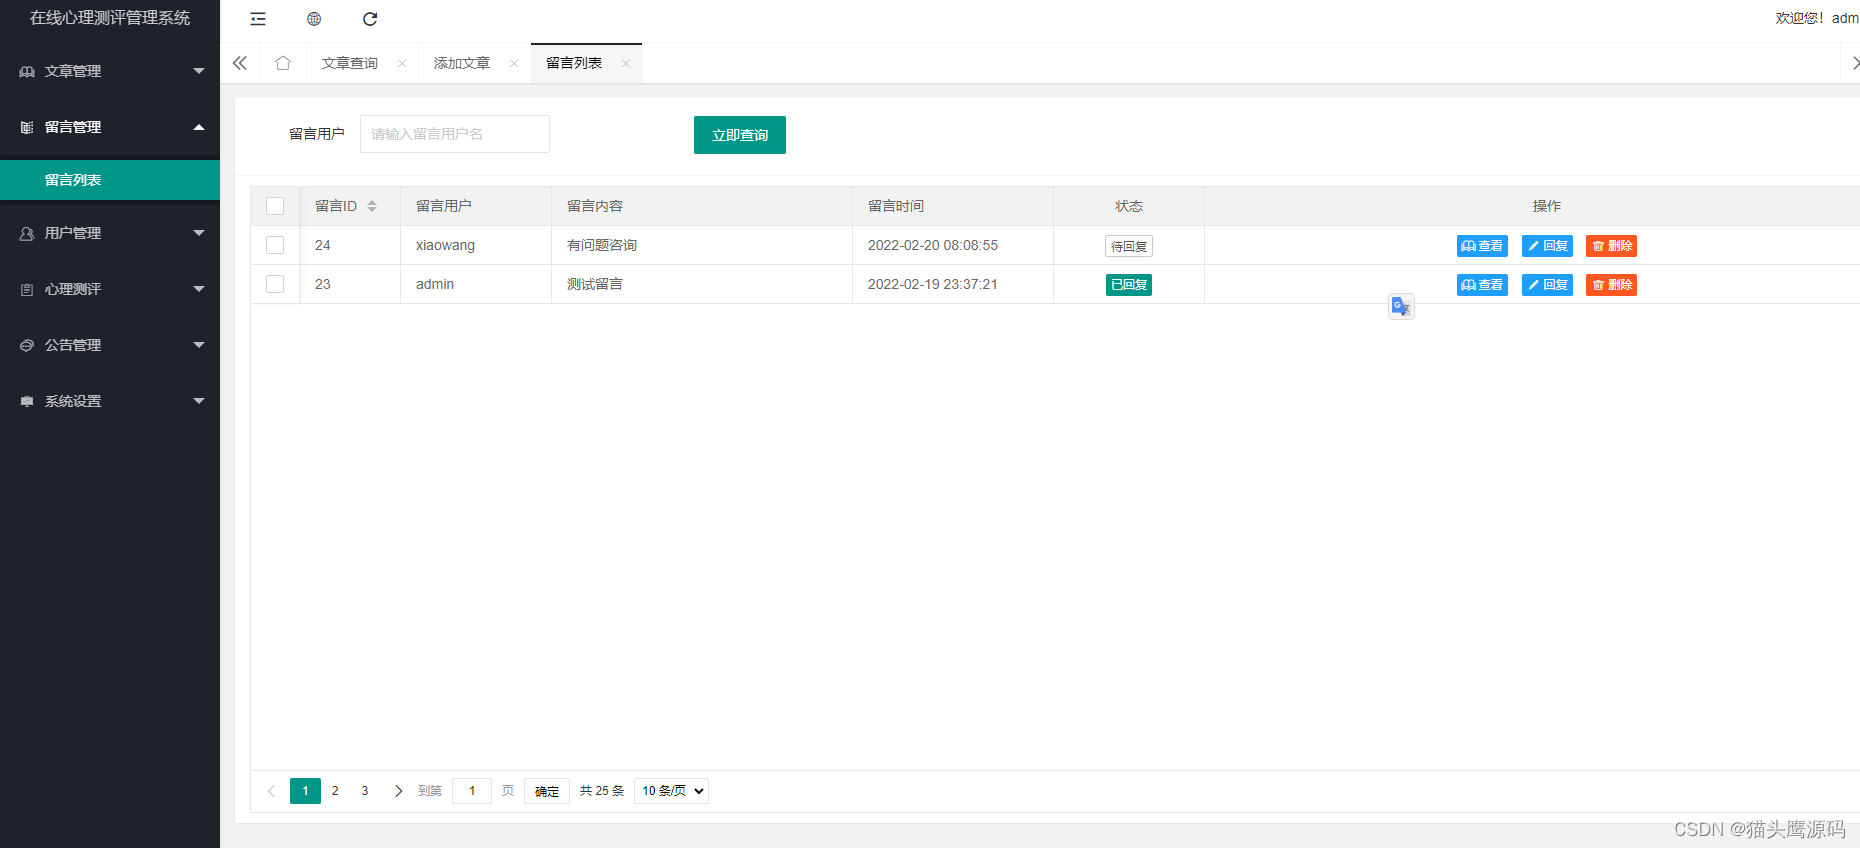1860x848 pixels.
Task: Close the 文章查询 tab
Action: [402, 63]
